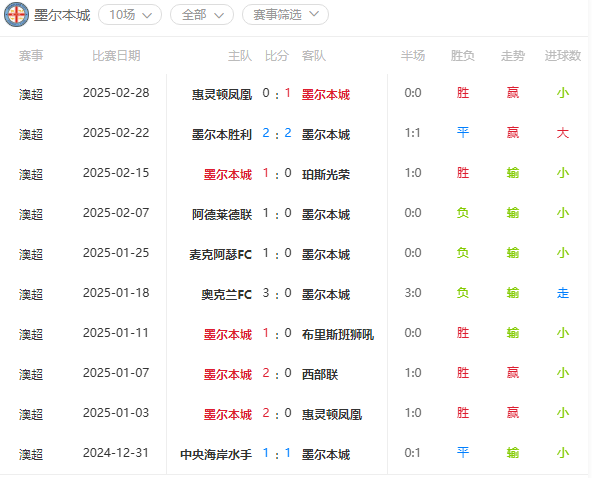This screenshot has height=478, width=592.
Task: Open the 阿德莱德联 team page
Action: point(222,214)
